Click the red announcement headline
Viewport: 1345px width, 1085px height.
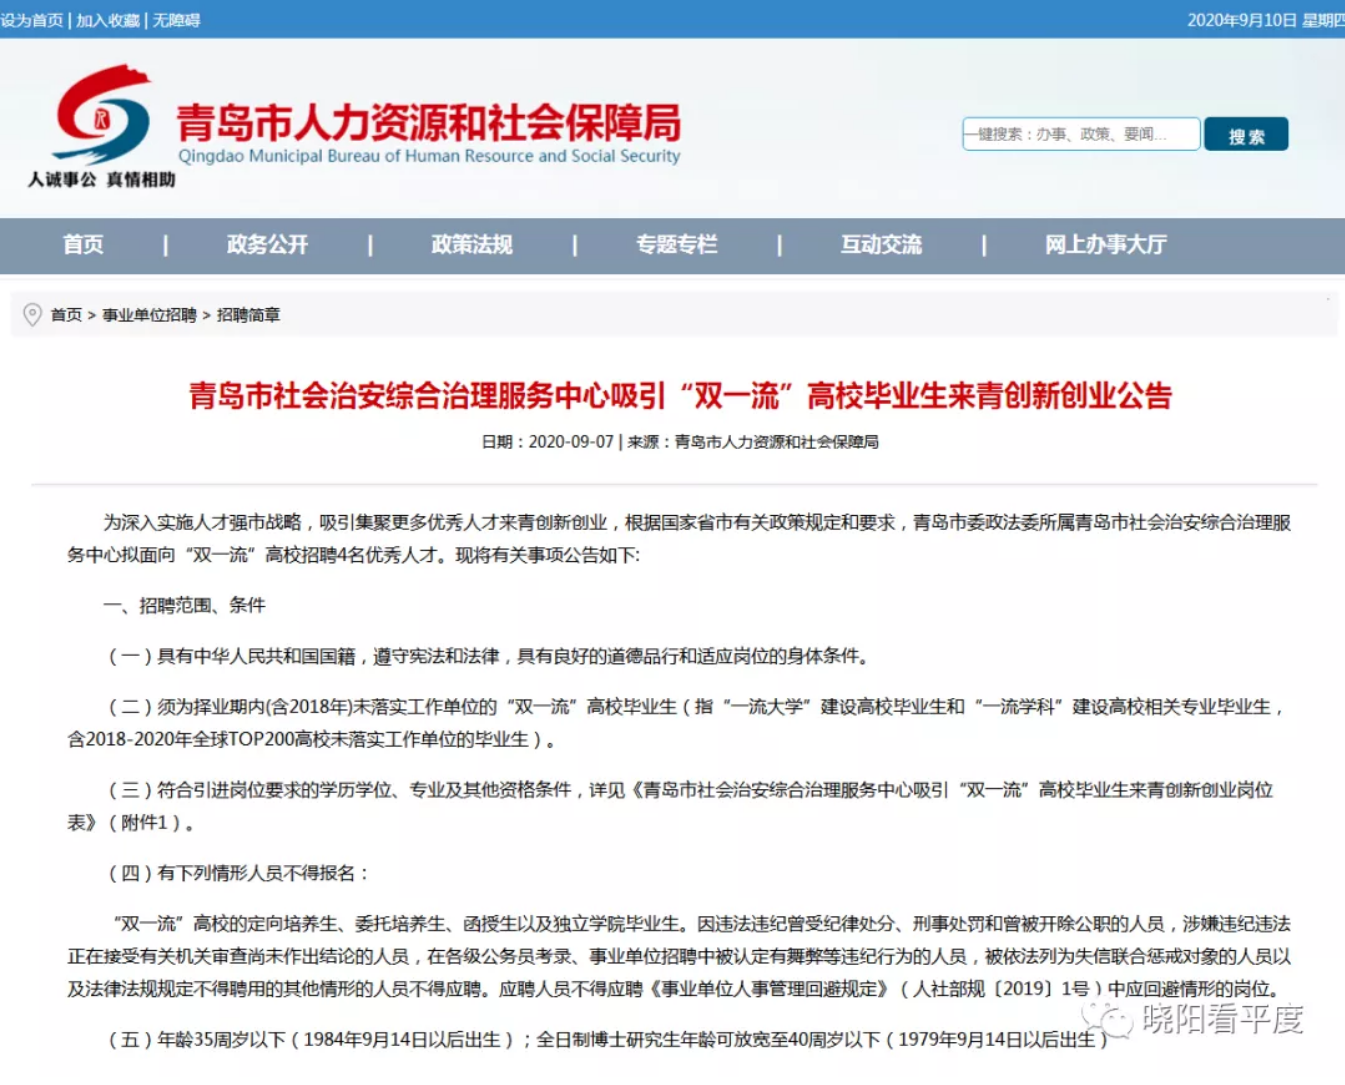coord(680,396)
